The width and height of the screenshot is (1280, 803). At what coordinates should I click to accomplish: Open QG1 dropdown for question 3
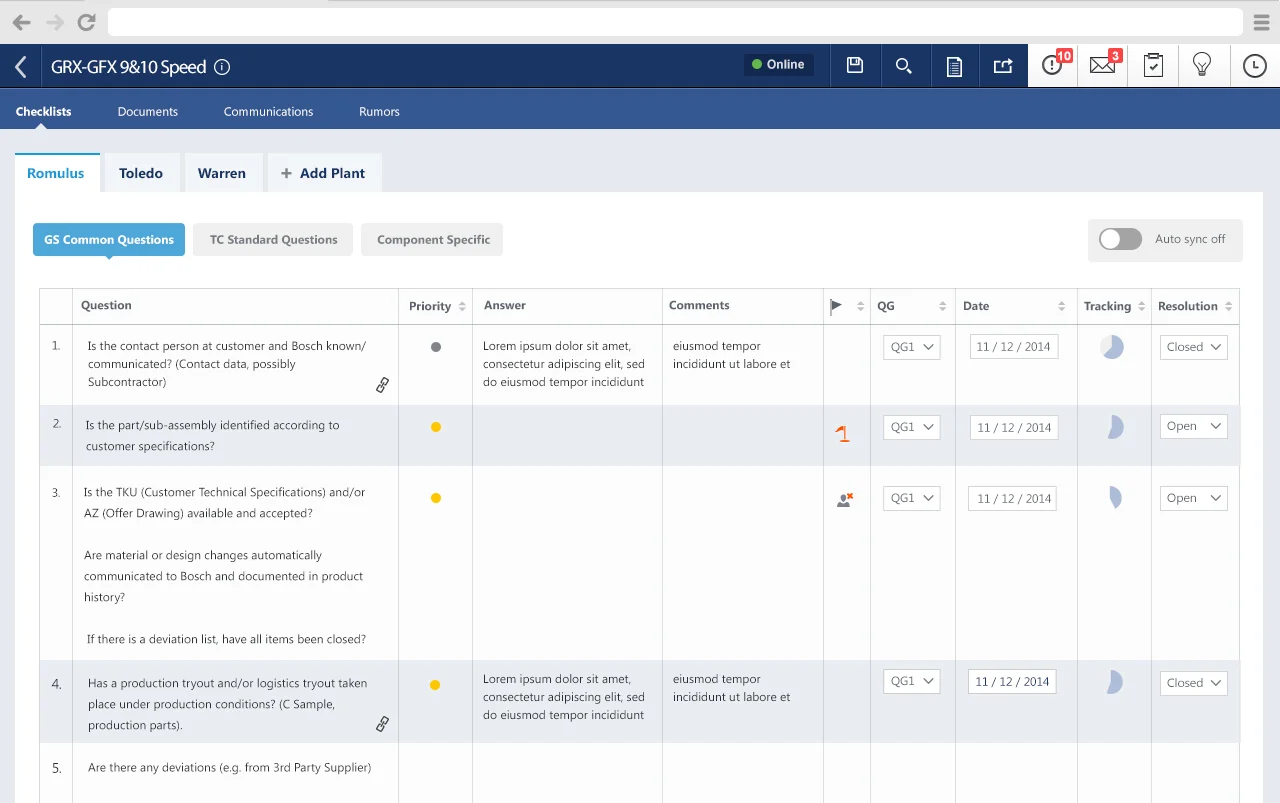point(912,498)
